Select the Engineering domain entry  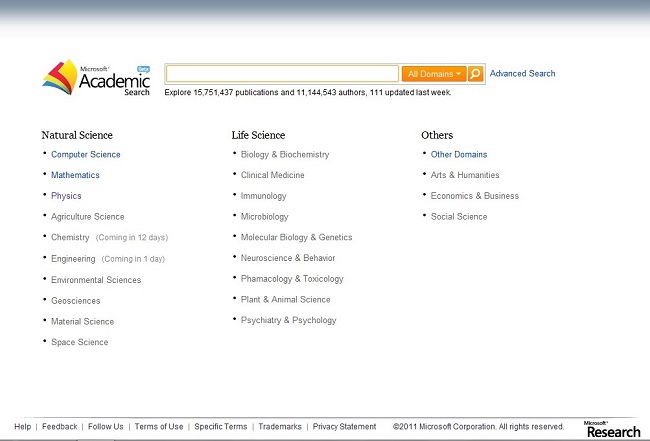(73, 259)
